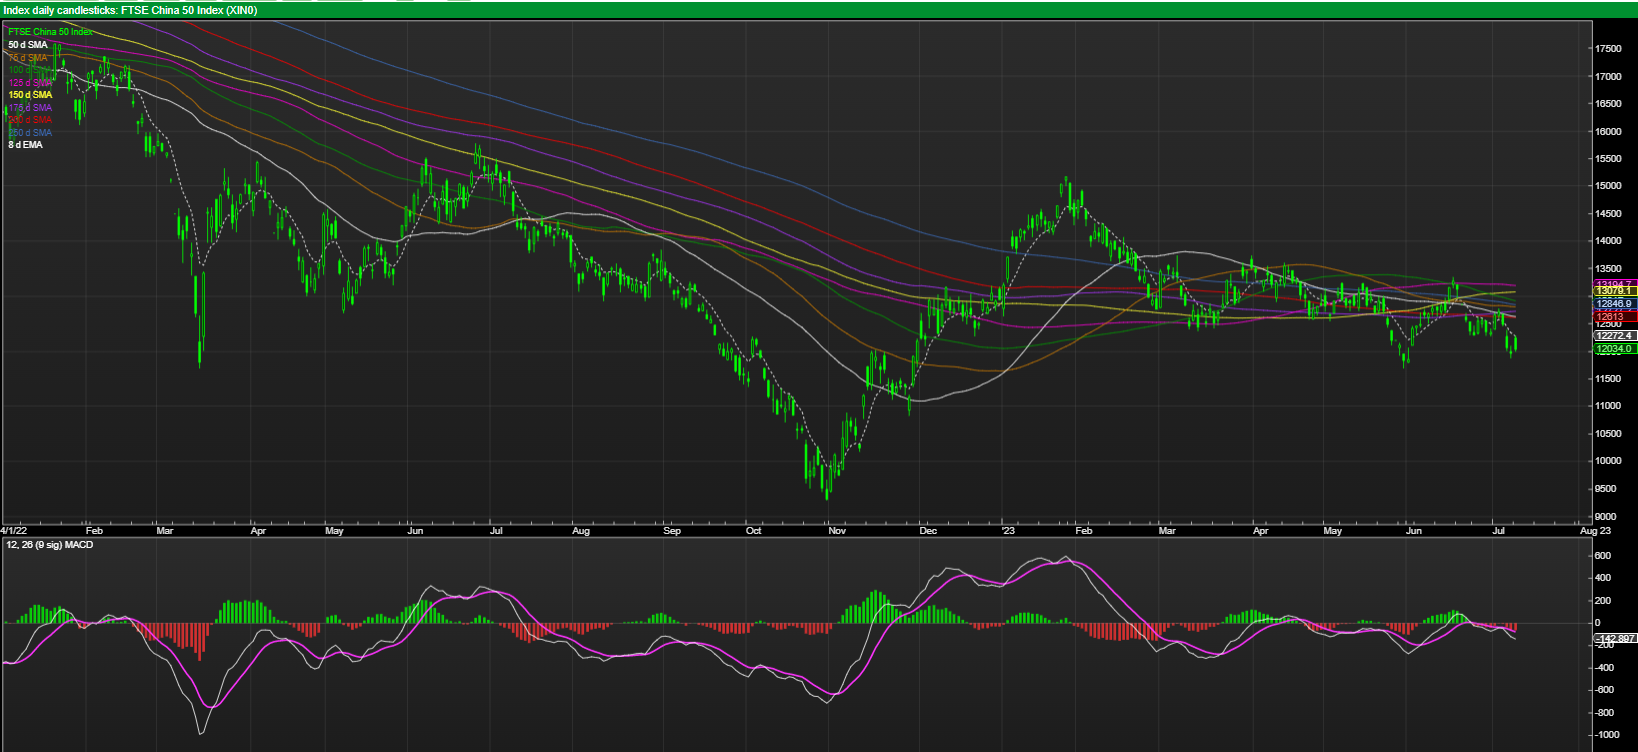
Task: Choose the red 200 d SMA legend entry
Action: (x=30, y=120)
